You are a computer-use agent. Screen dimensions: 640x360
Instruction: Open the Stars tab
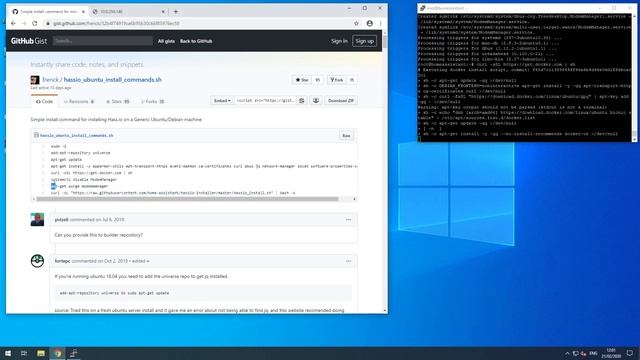[x=118, y=102]
